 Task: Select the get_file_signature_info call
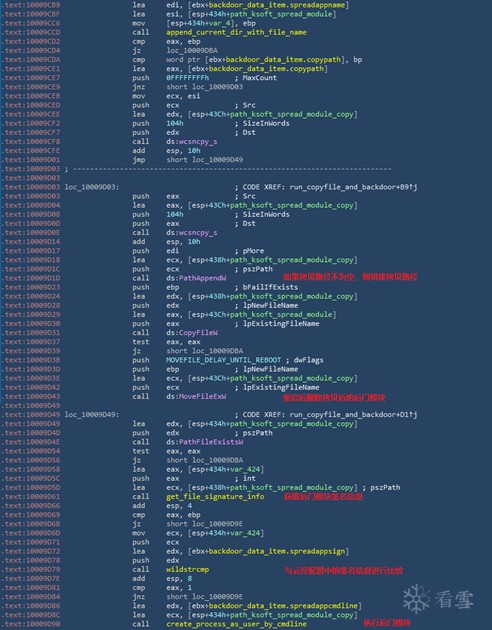pyautogui.click(x=215, y=497)
